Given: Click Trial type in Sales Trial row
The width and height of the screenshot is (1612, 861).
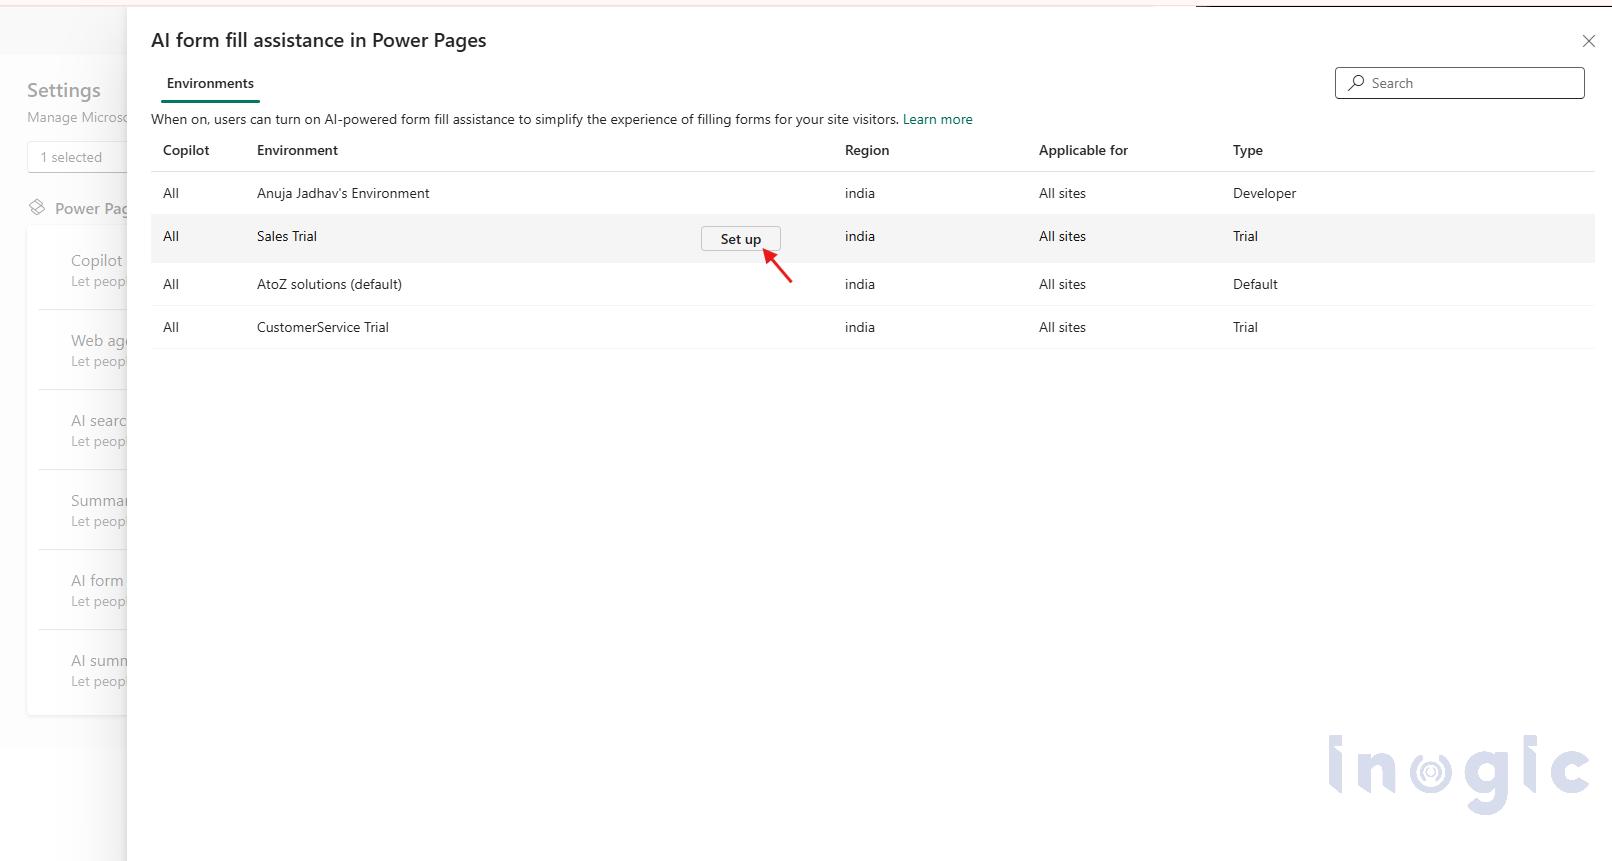Looking at the screenshot, I should point(1245,237).
